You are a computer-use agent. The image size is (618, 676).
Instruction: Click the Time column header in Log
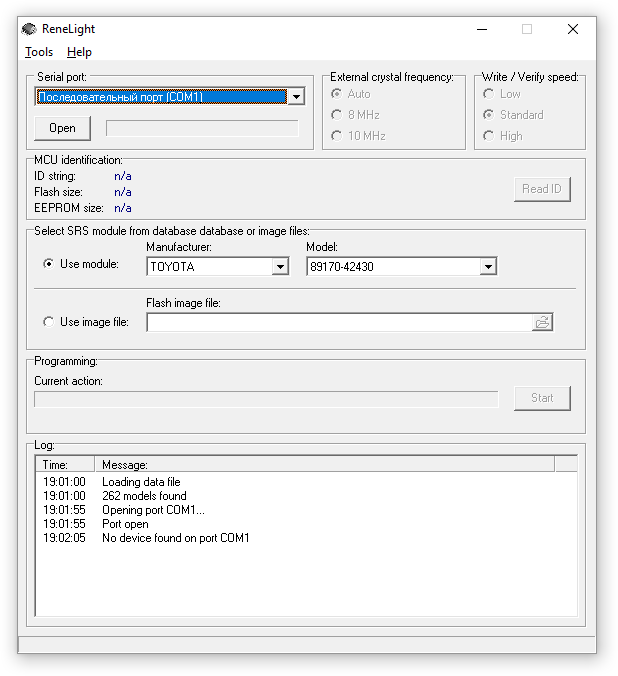(x=65, y=465)
